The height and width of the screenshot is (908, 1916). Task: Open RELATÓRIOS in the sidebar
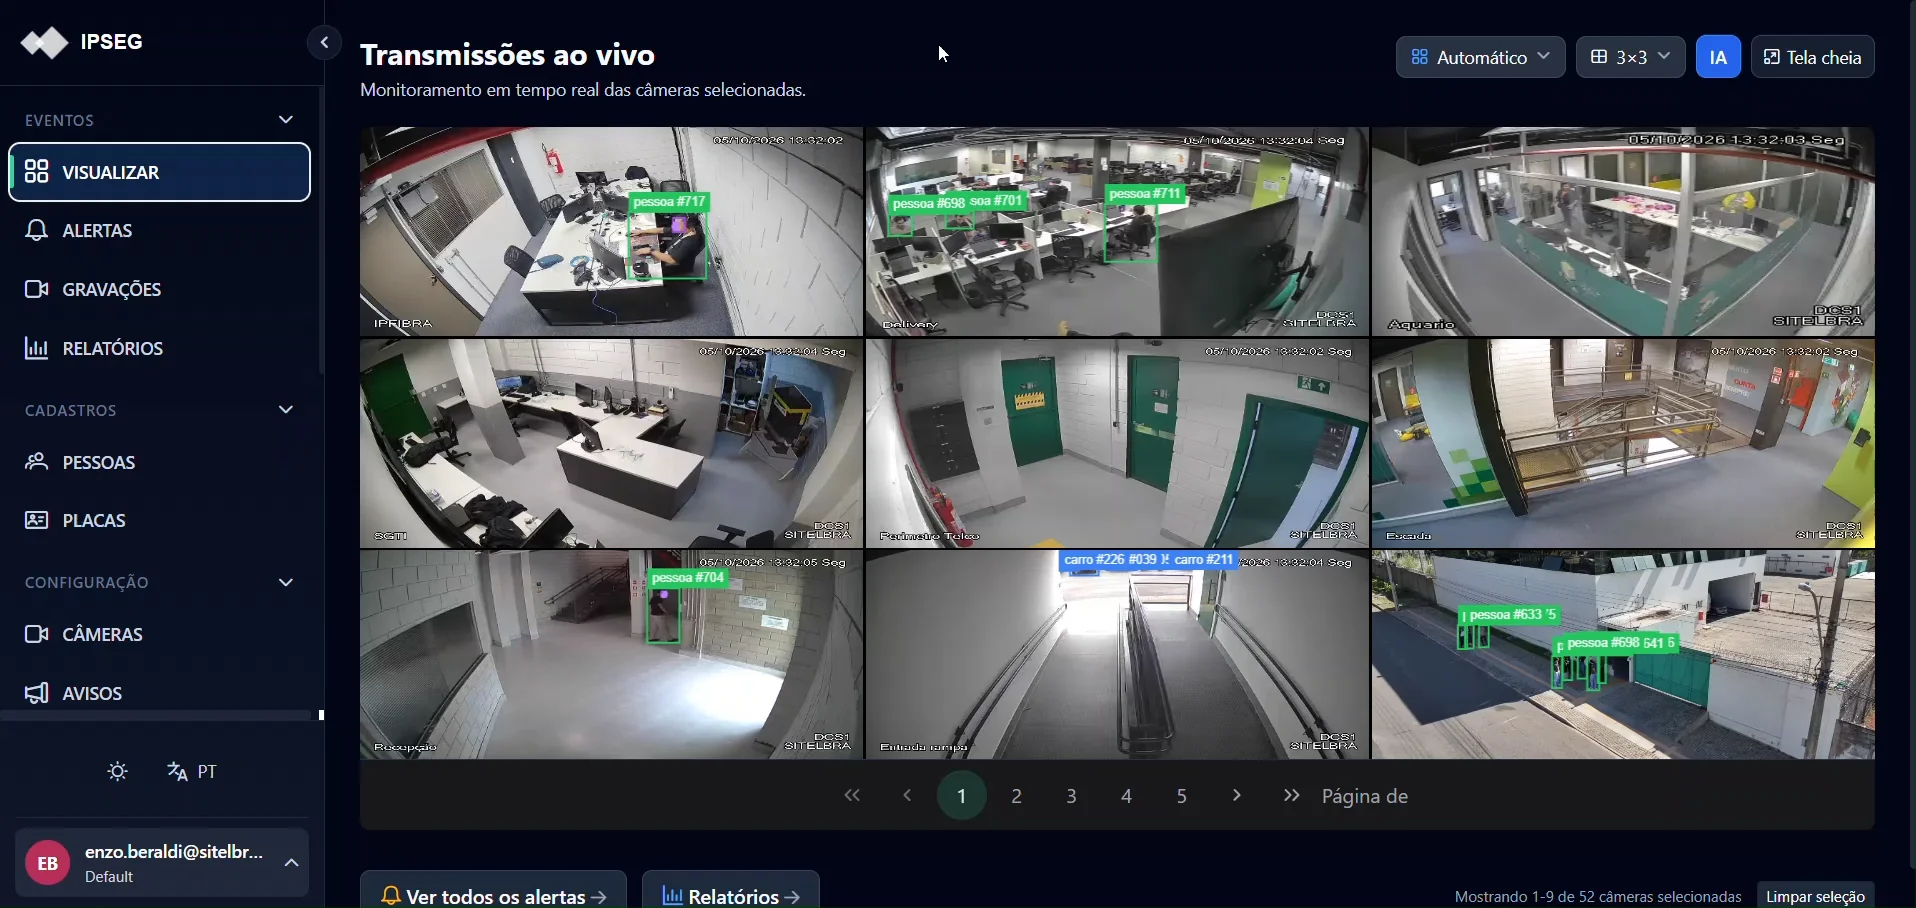160,349
